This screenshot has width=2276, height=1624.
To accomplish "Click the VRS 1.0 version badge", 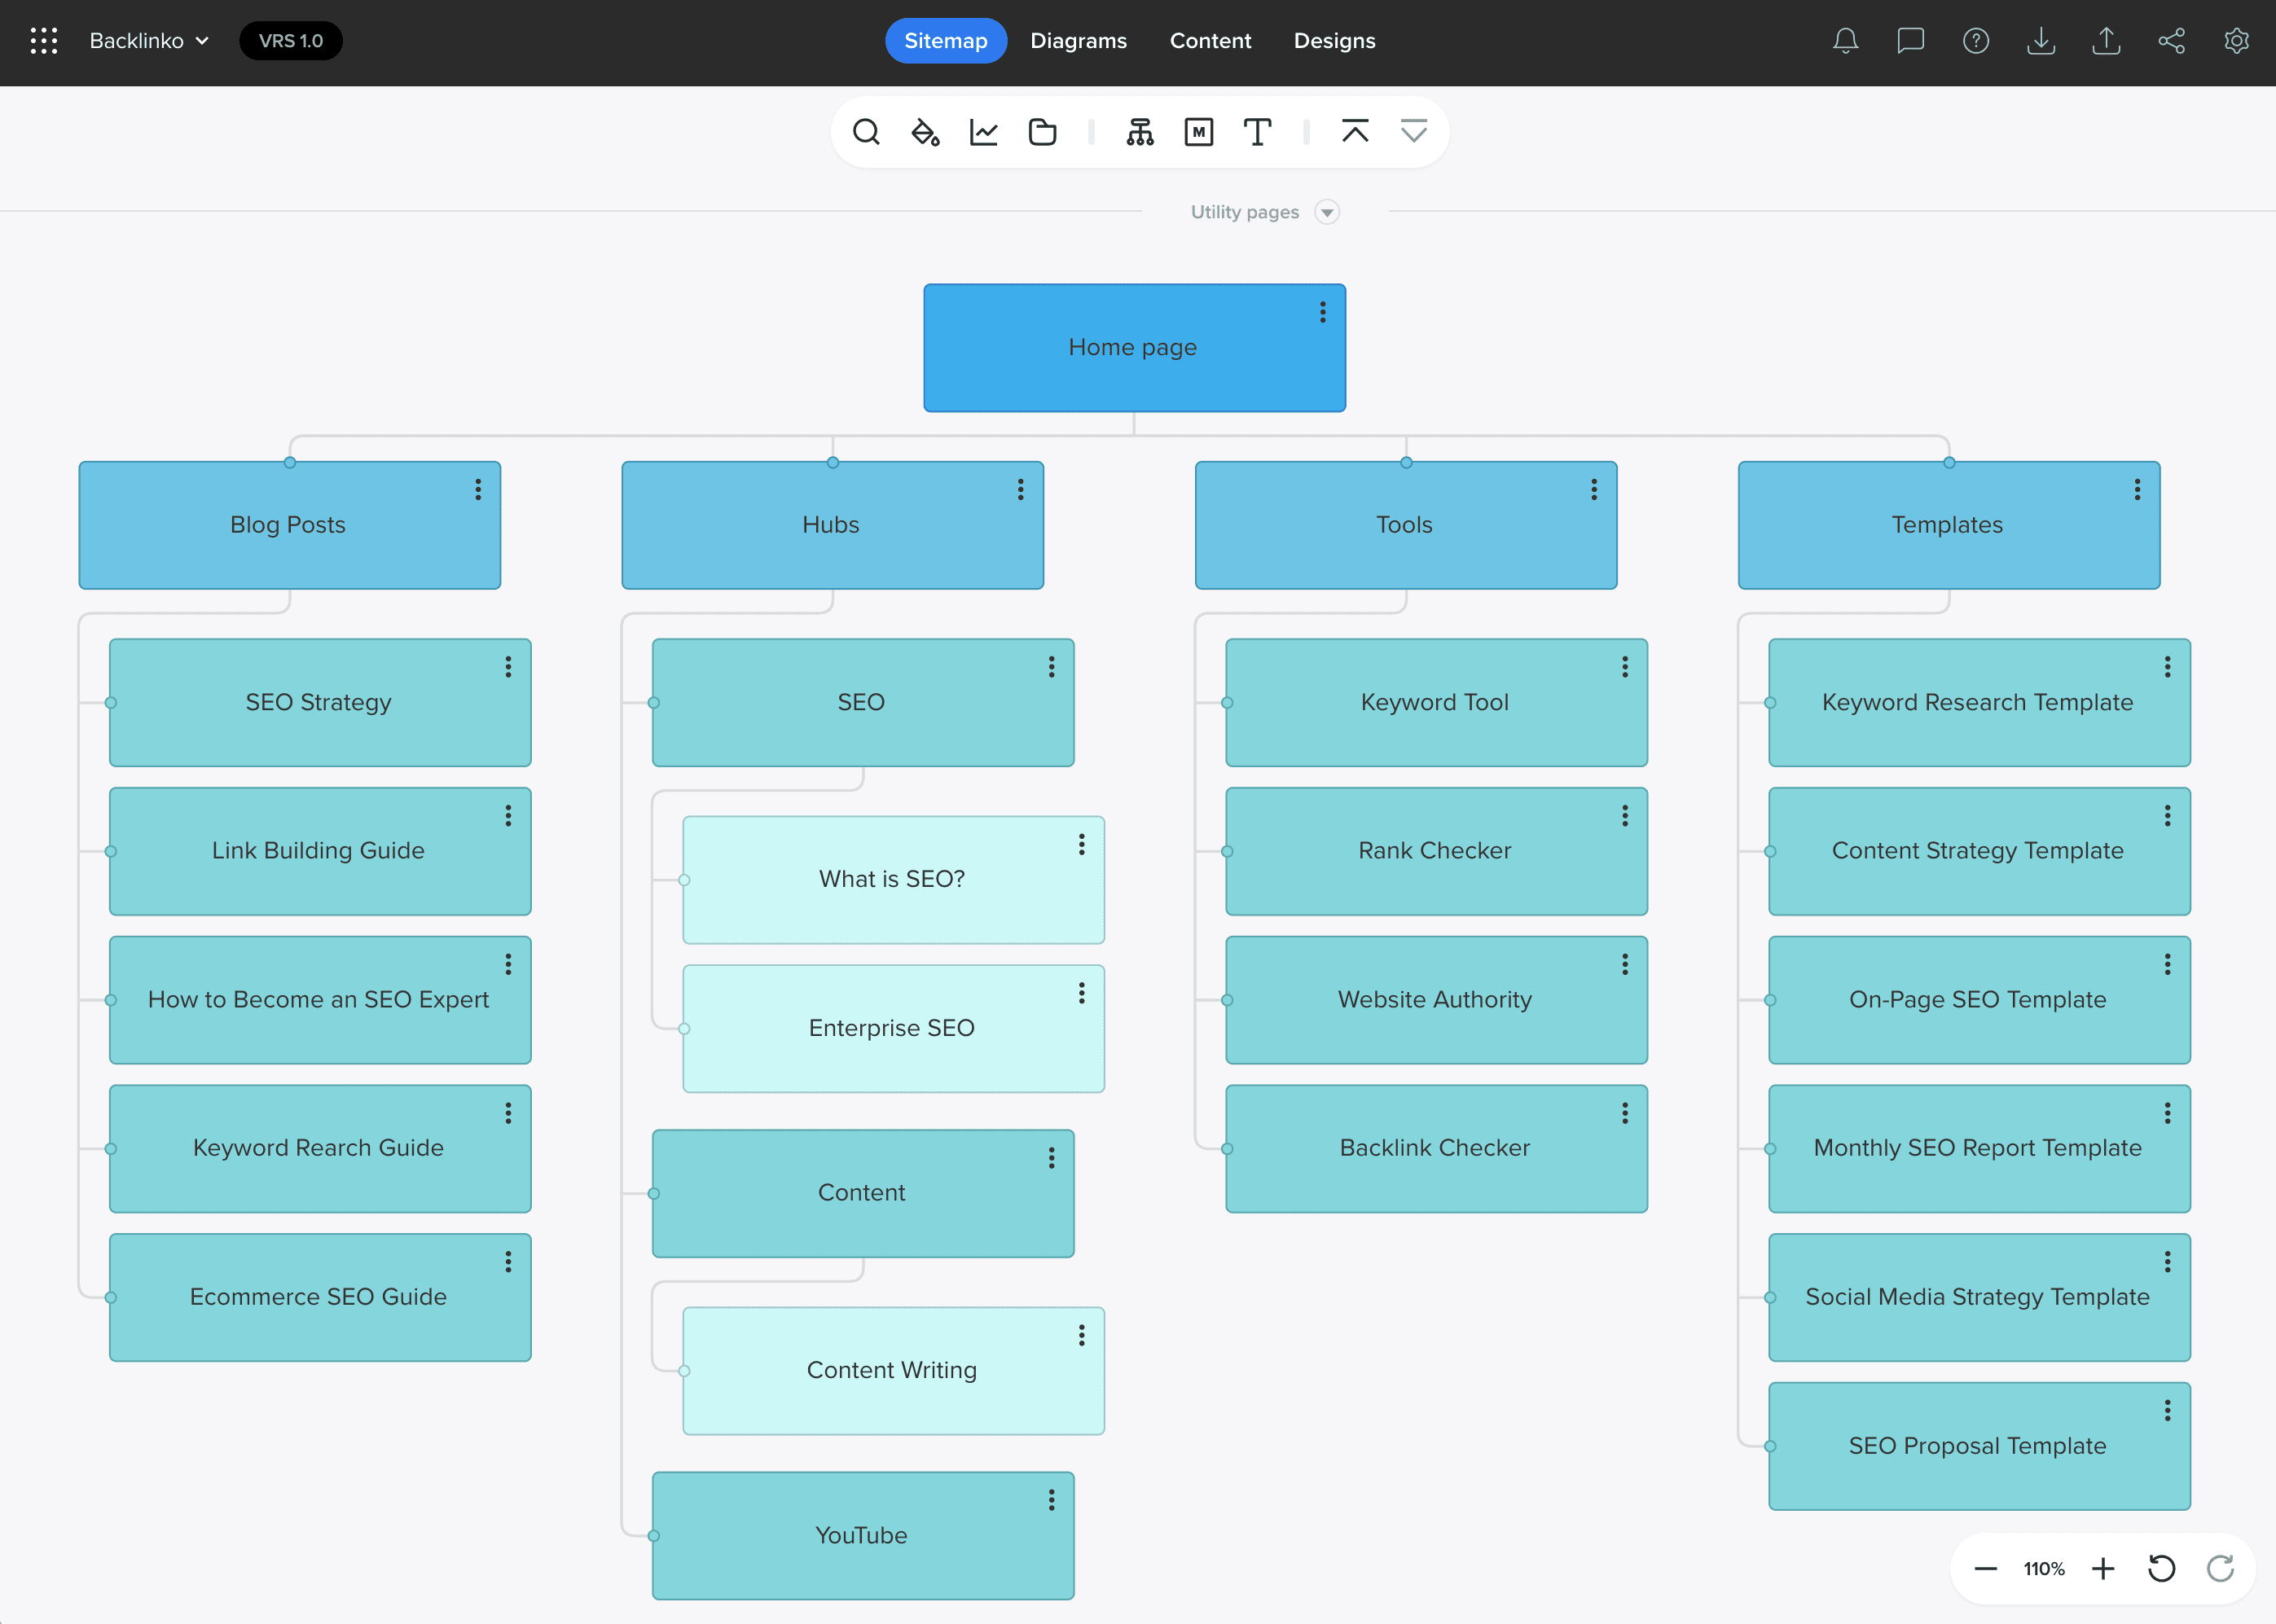I will click(x=291, y=41).
